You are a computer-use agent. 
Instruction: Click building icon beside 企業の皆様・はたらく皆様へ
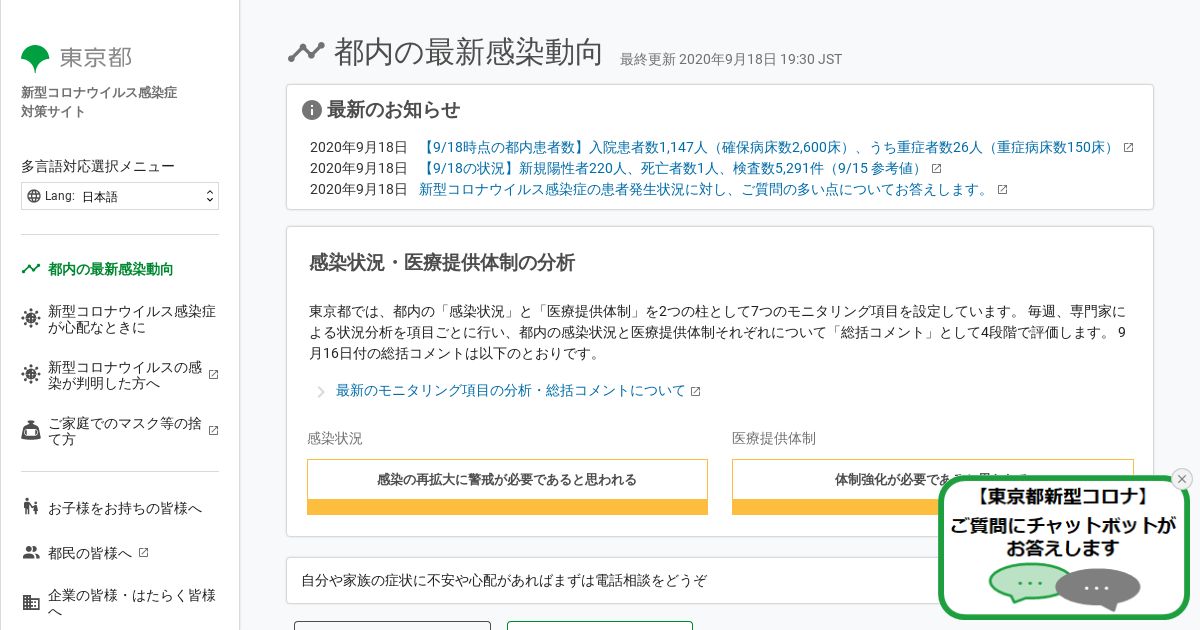[31, 603]
